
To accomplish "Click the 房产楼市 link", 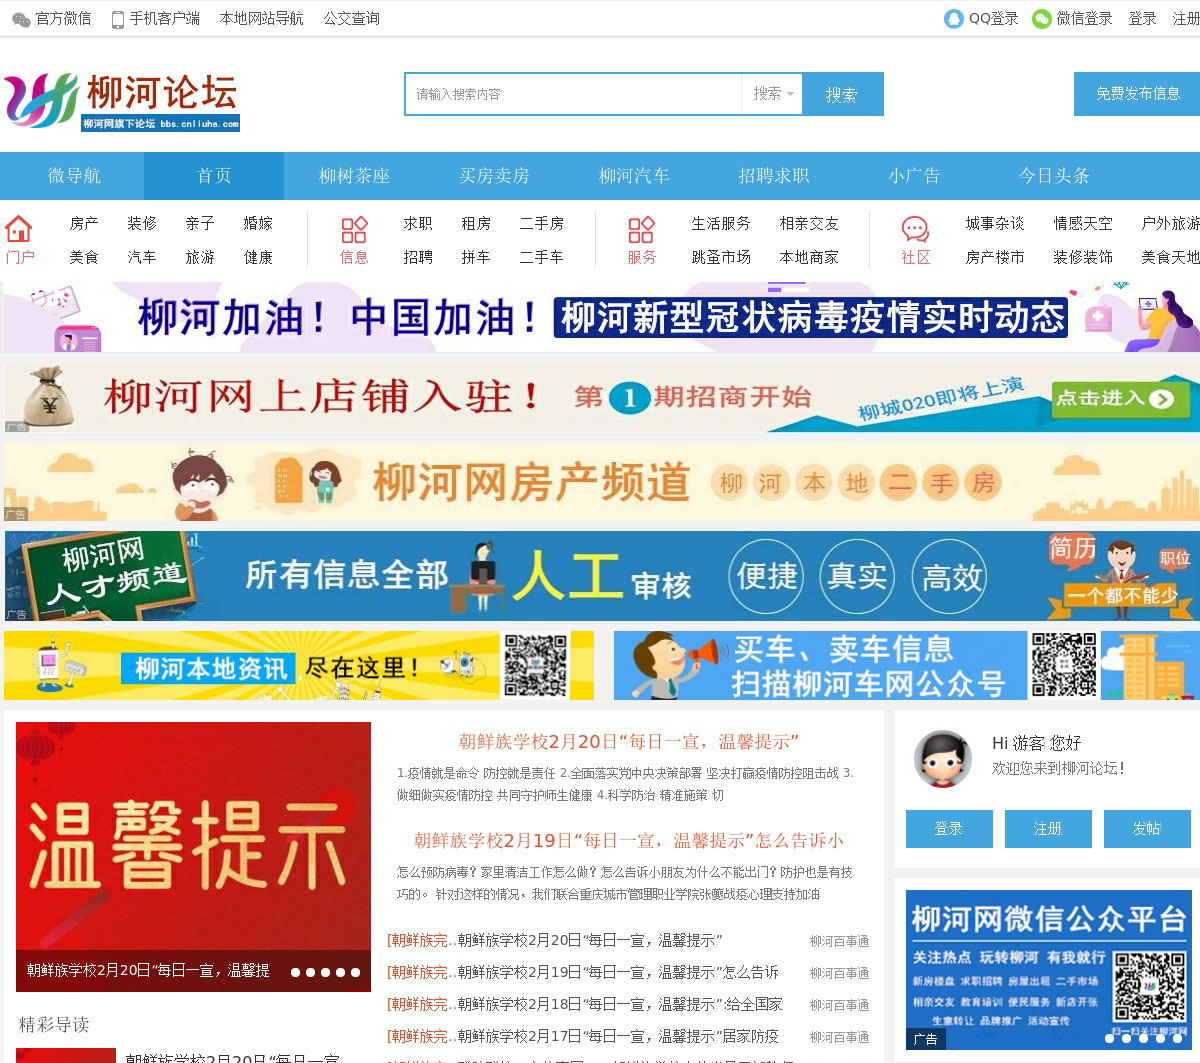I will (x=995, y=258).
